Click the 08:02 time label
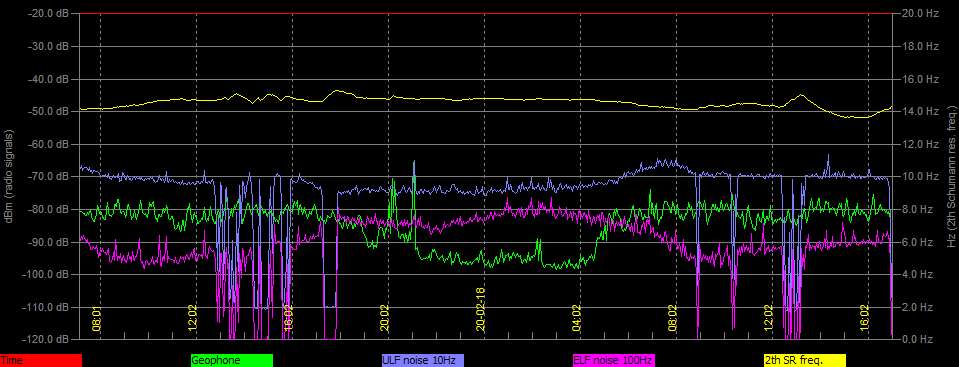Screen dimensions: 959x367 point(672,319)
